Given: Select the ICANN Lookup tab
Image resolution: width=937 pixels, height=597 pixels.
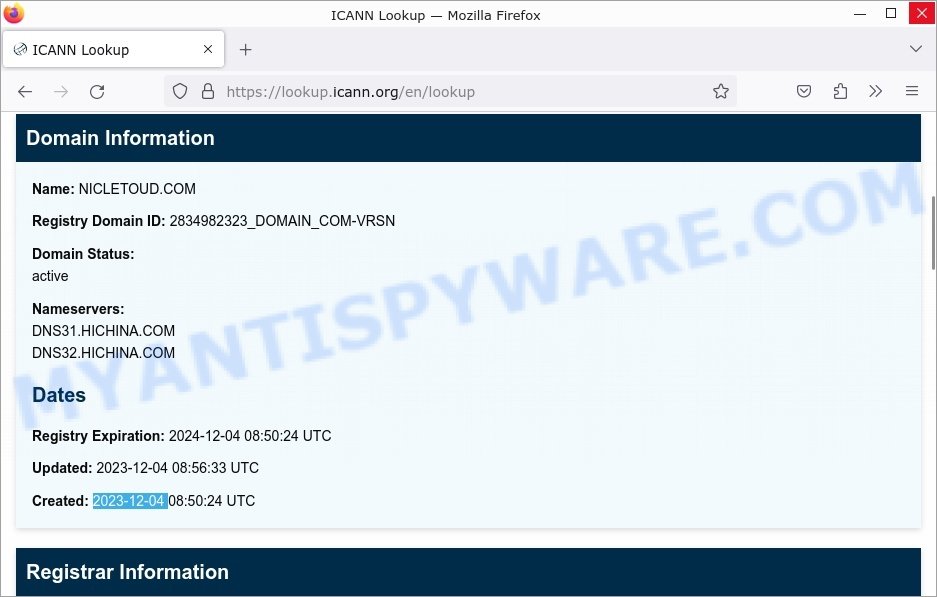Looking at the screenshot, I should coord(114,50).
